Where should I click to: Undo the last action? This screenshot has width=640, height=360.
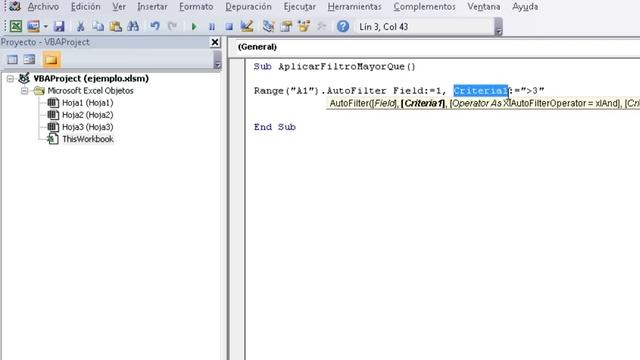tap(155, 27)
